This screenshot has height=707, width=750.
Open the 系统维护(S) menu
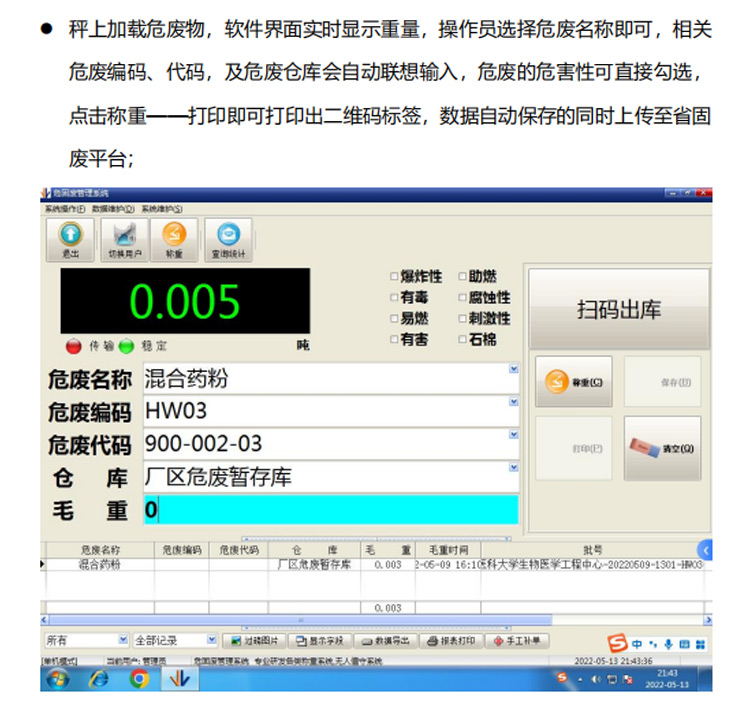(x=162, y=209)
